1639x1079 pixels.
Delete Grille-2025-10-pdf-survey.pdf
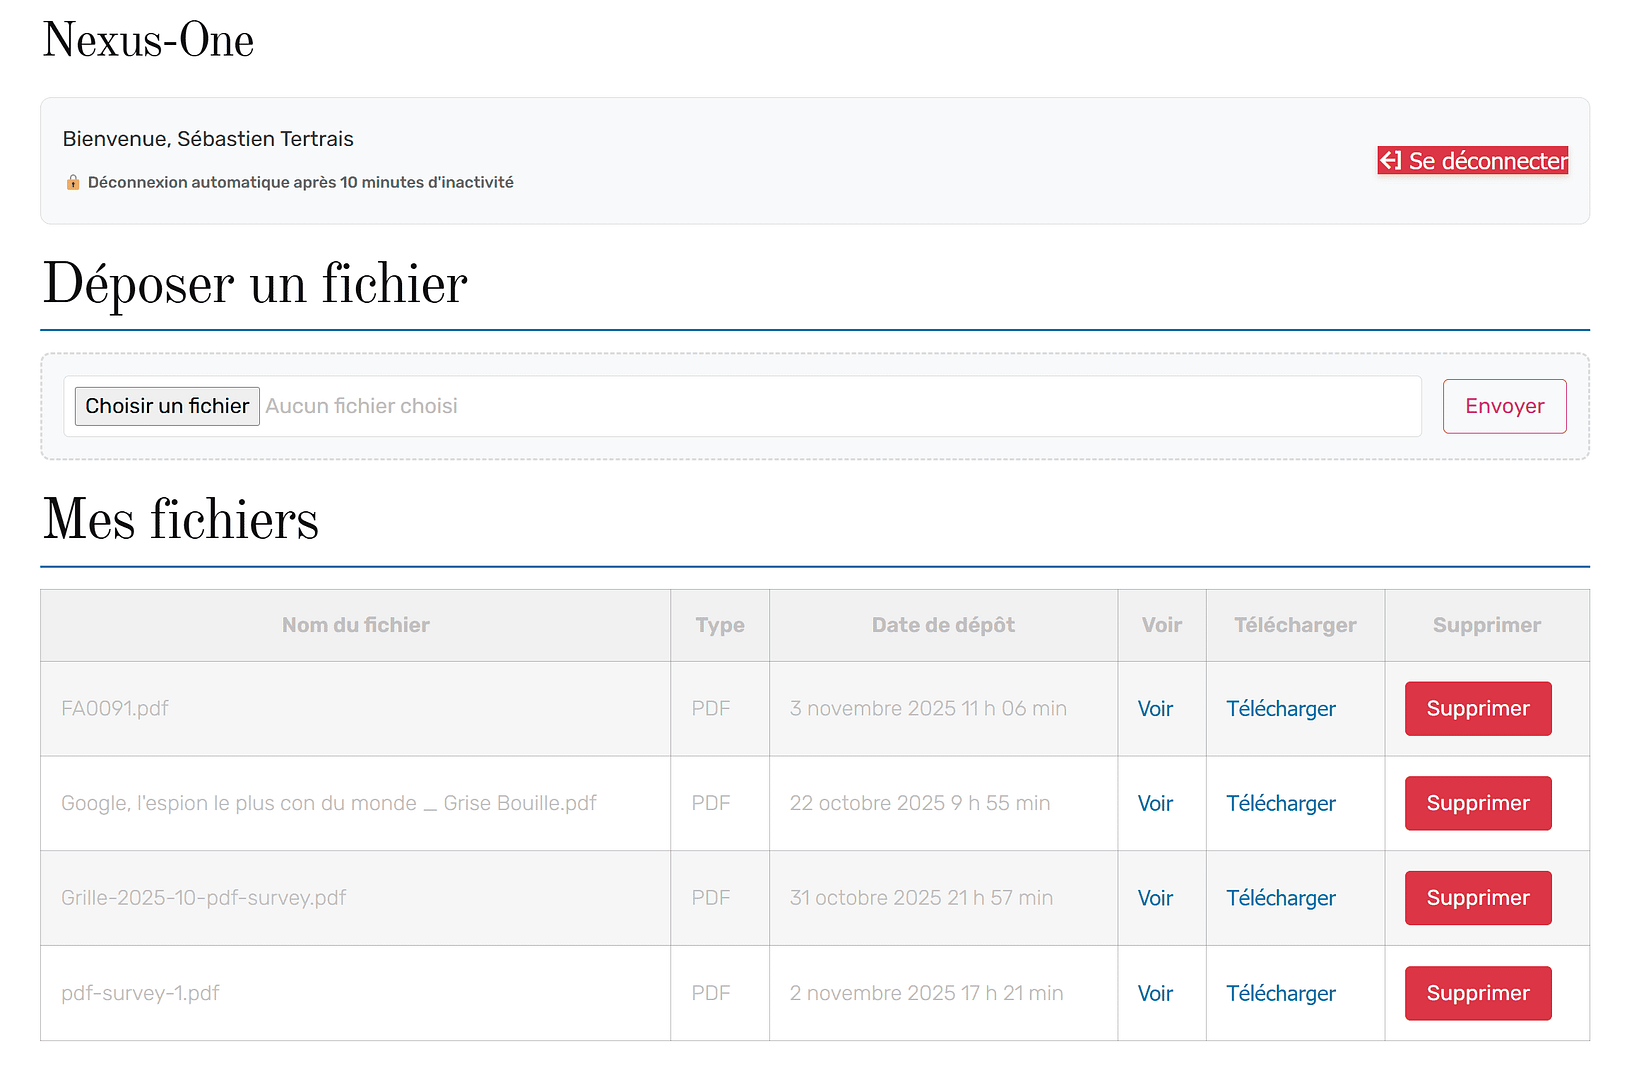tap(1477, 899)
